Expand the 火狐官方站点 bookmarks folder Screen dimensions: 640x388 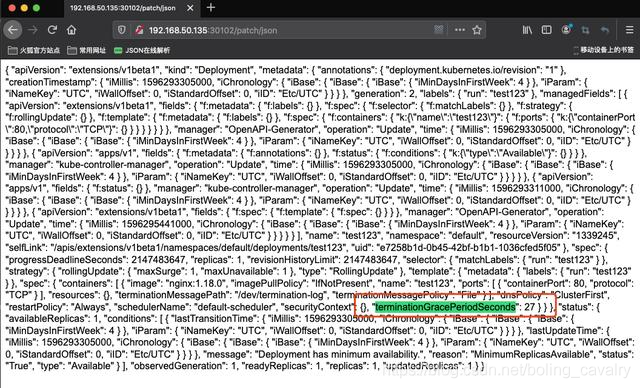(x=34, y=50)
